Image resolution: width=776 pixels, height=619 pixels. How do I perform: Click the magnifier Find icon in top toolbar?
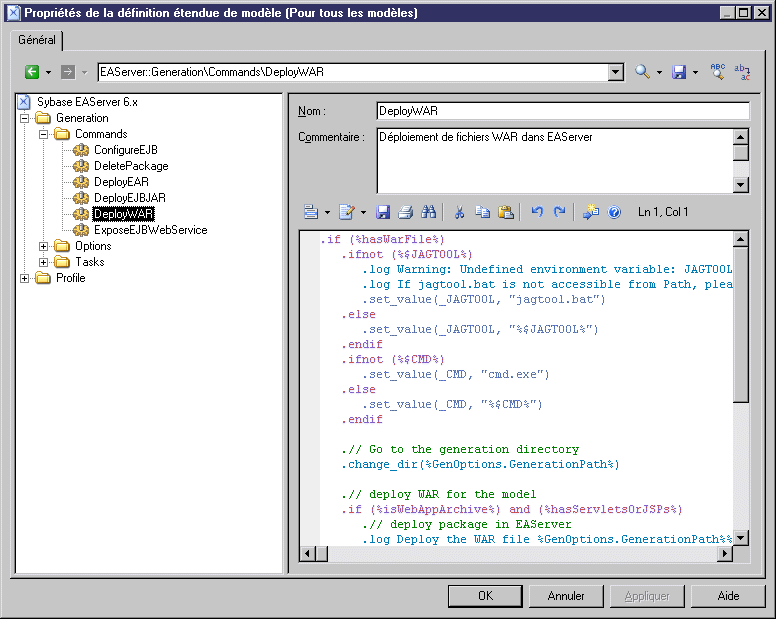click(x=642, y=72)
